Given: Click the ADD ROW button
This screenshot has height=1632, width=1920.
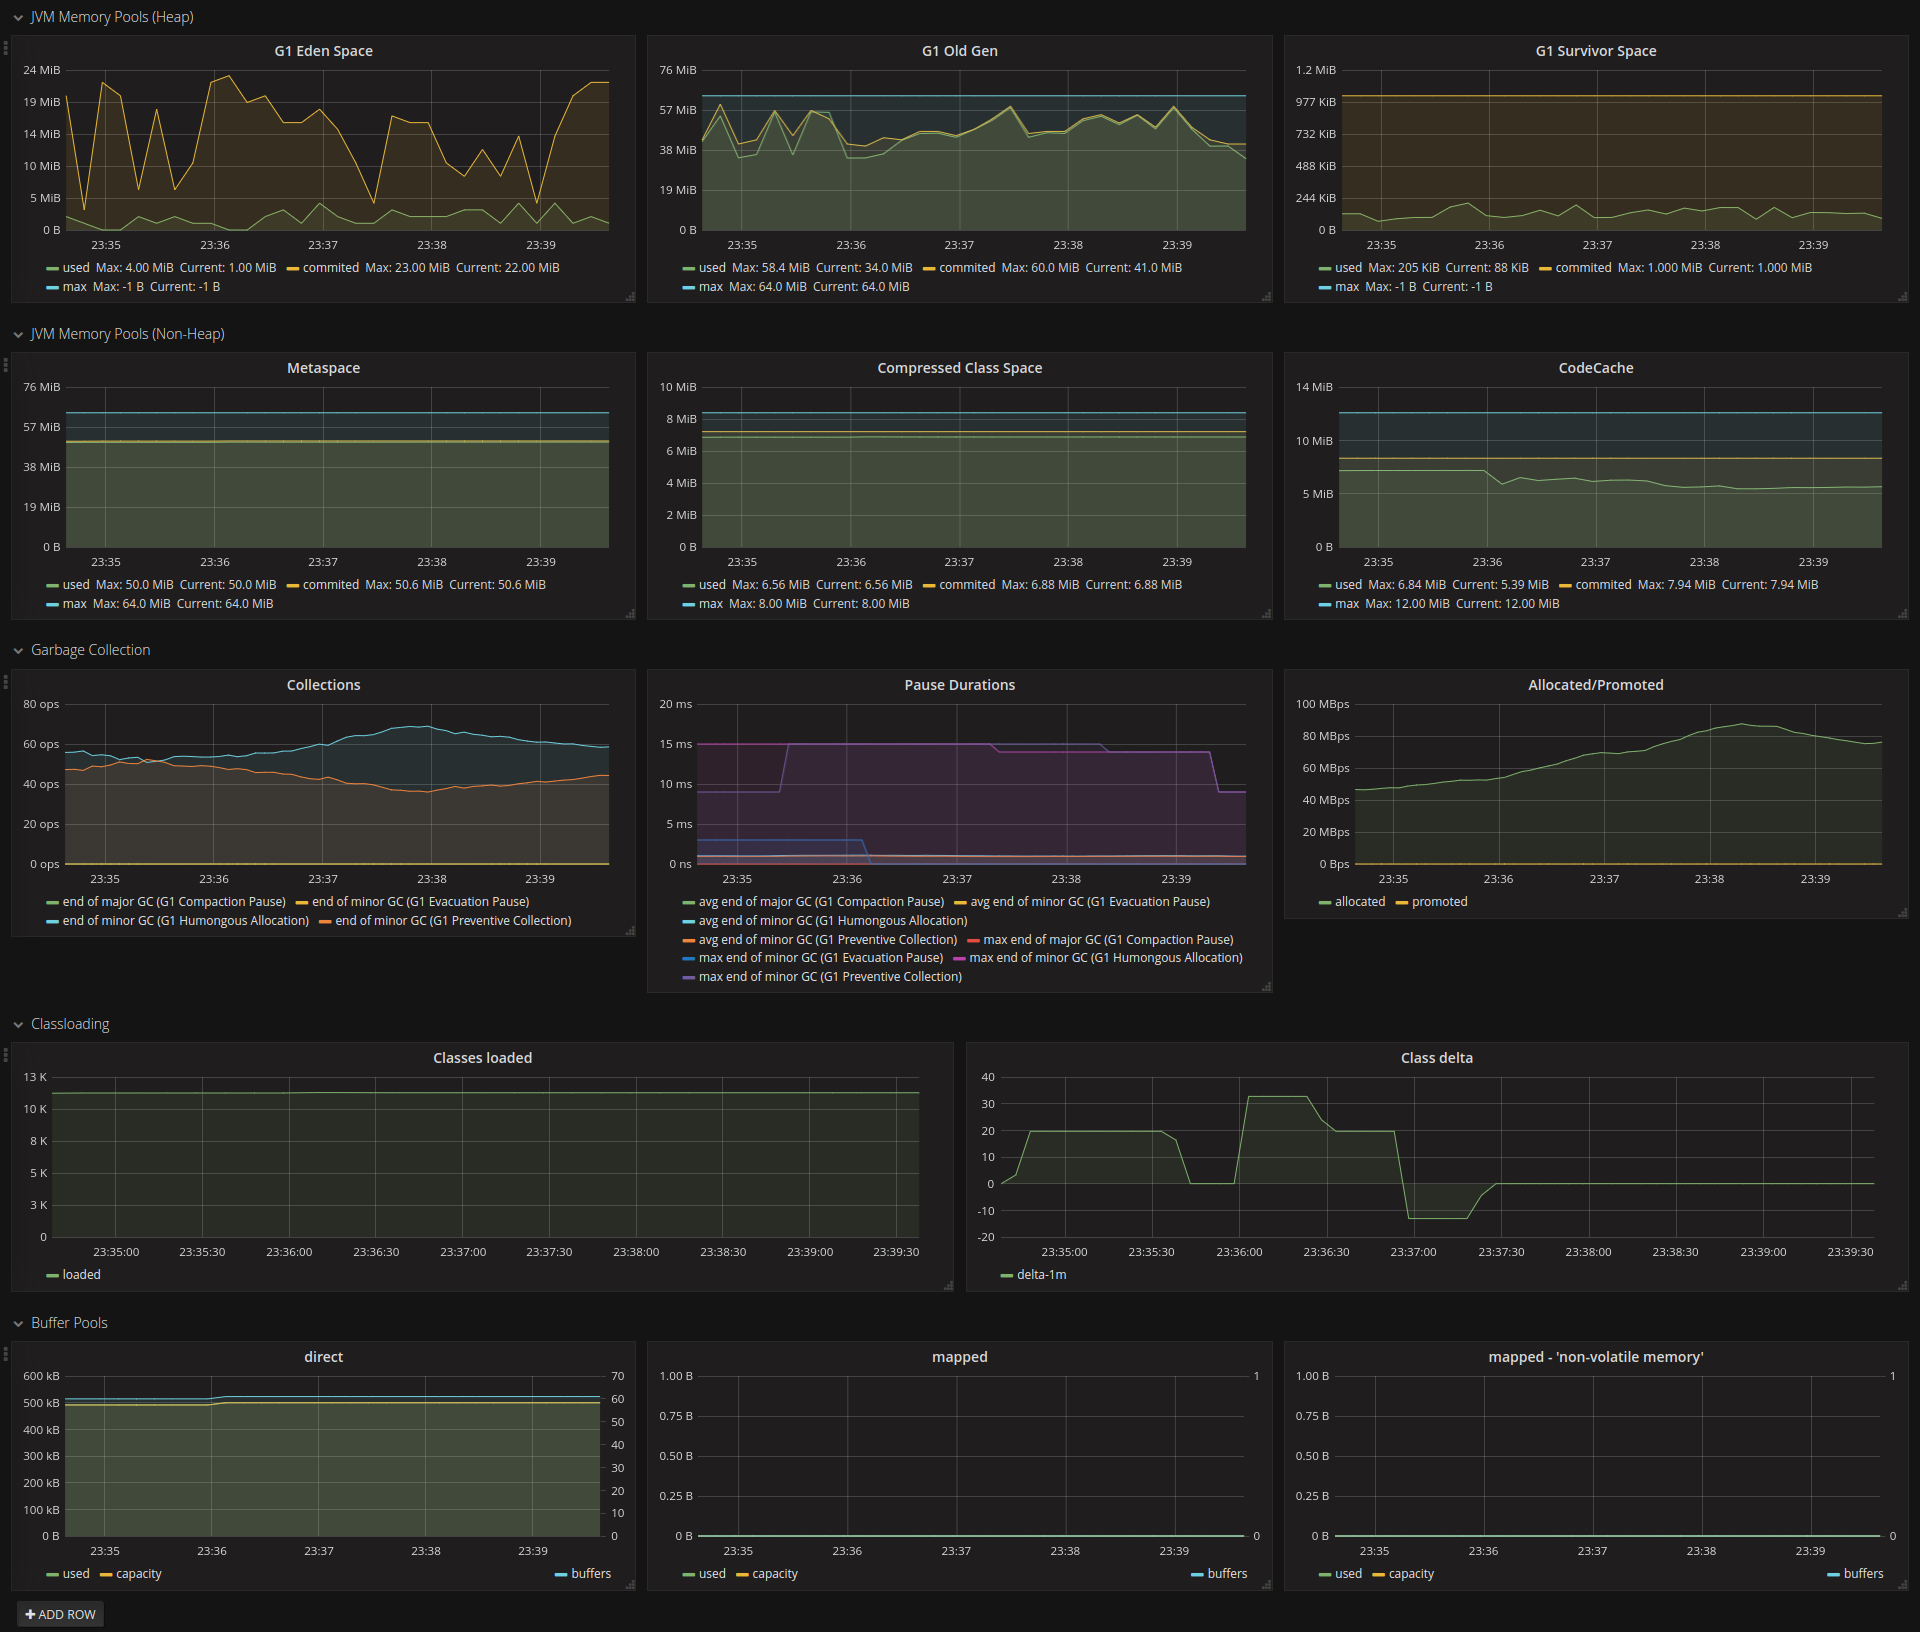Looking at the screenshot, I should coord(61,1614).
